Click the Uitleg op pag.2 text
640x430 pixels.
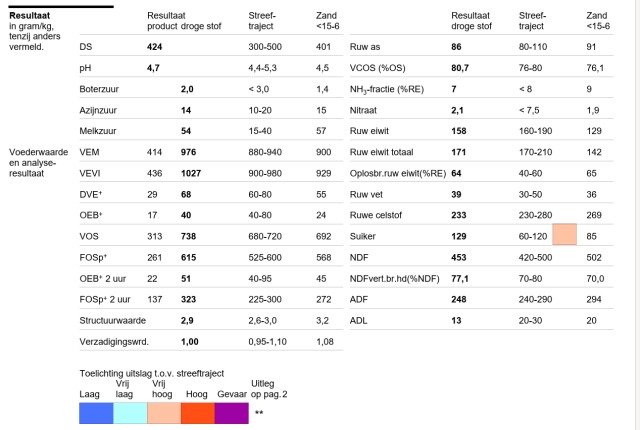click(x=269, y=389)
